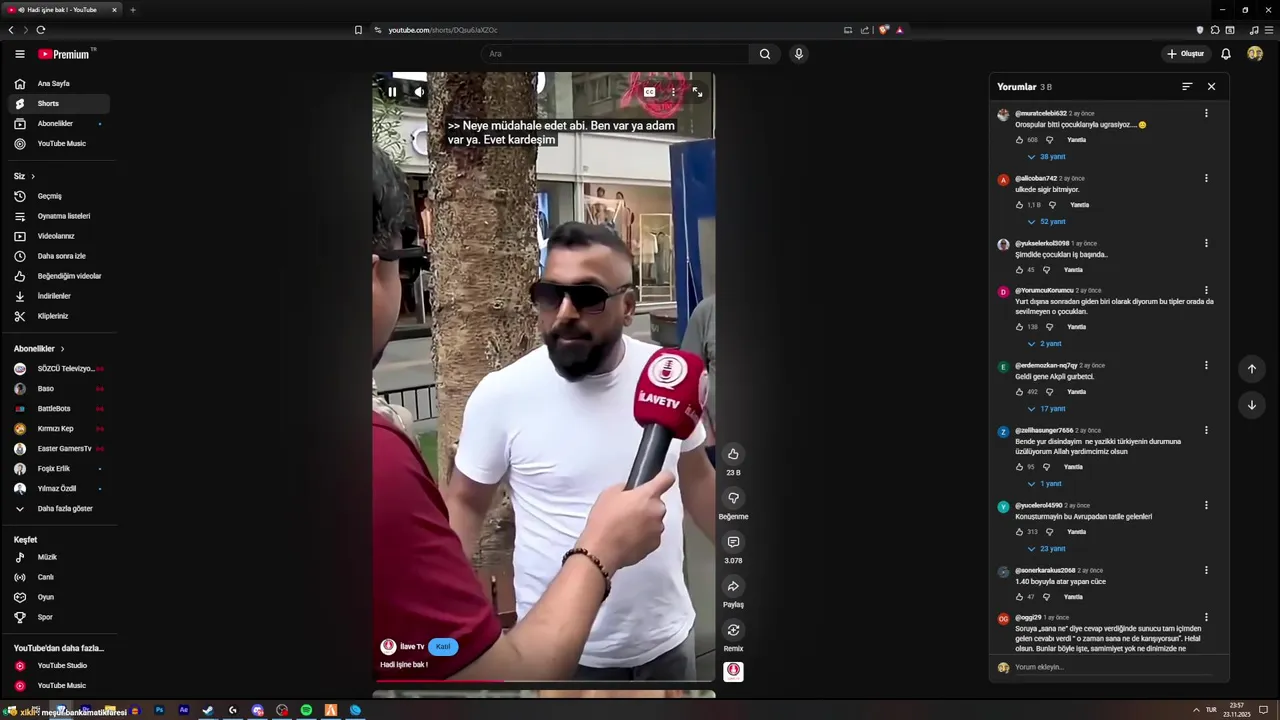Click the Ara search box
This screenshot has height=720, width=1280.
tap(615, 54)
